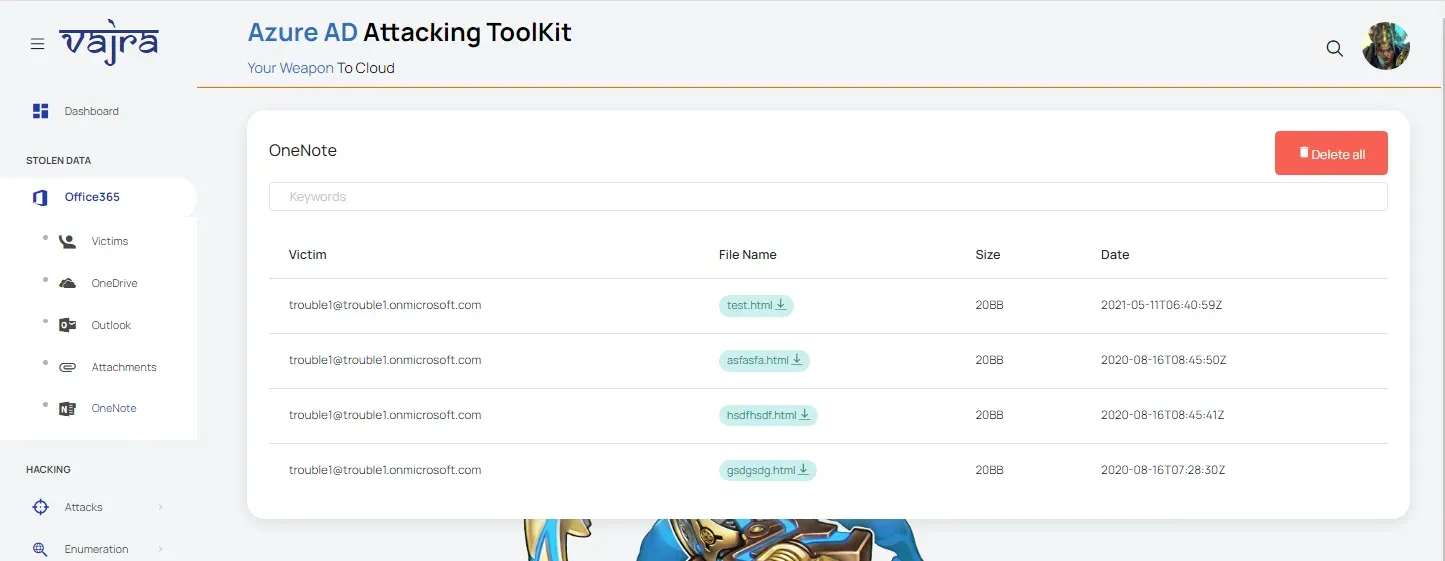Click the Dashboard grid icon
Image resolution: width=1445 pixels, height=561 pixels.
point(41,111)
